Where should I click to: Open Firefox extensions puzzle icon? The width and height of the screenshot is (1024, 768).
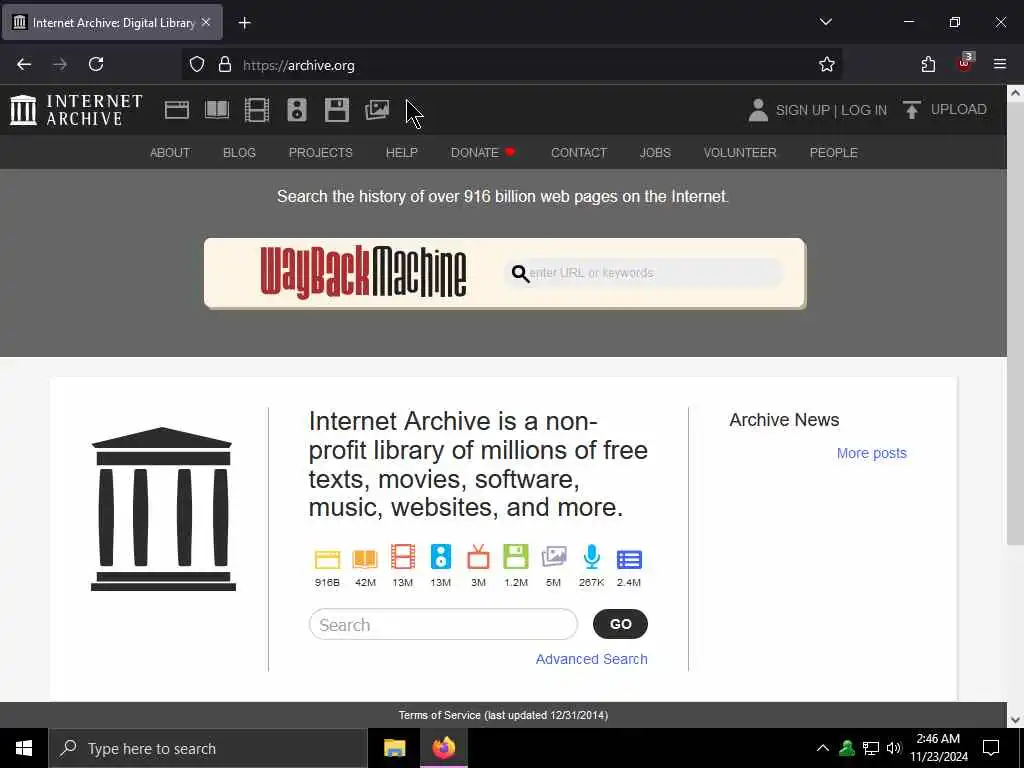(x=928, y=64)
